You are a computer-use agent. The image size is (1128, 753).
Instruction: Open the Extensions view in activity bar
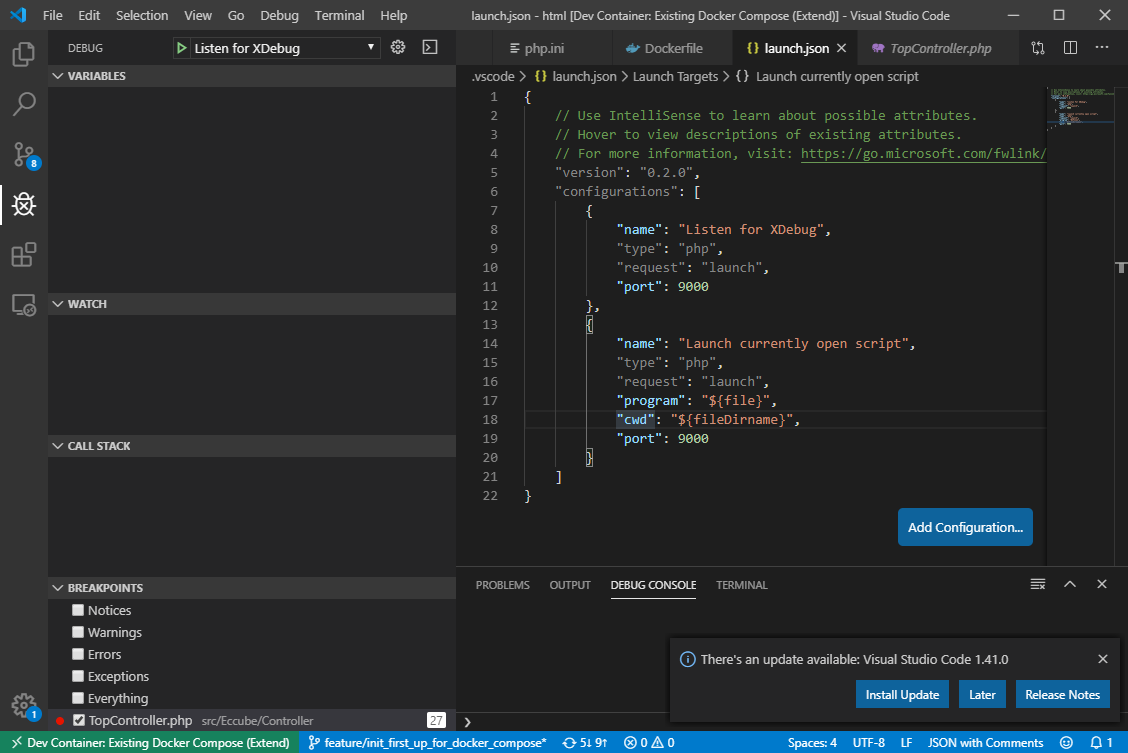24,255
